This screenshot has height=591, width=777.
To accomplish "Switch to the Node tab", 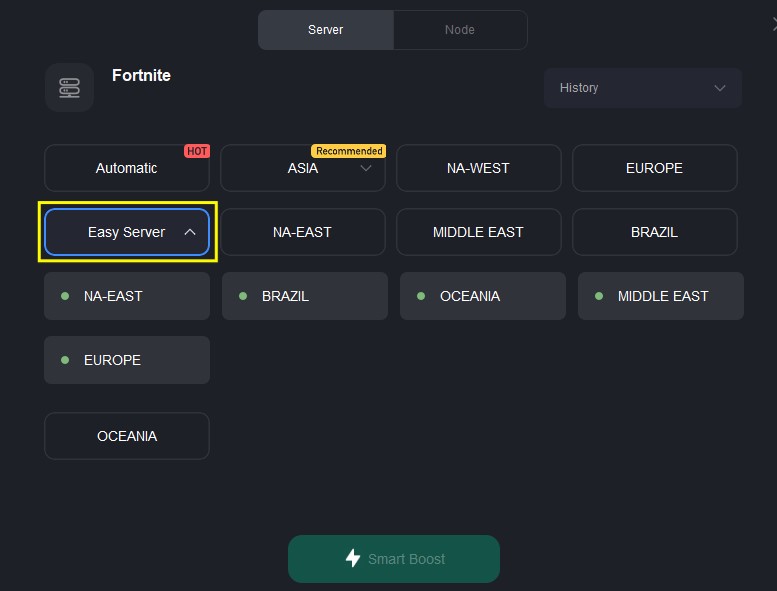I will tap(460, 30).
